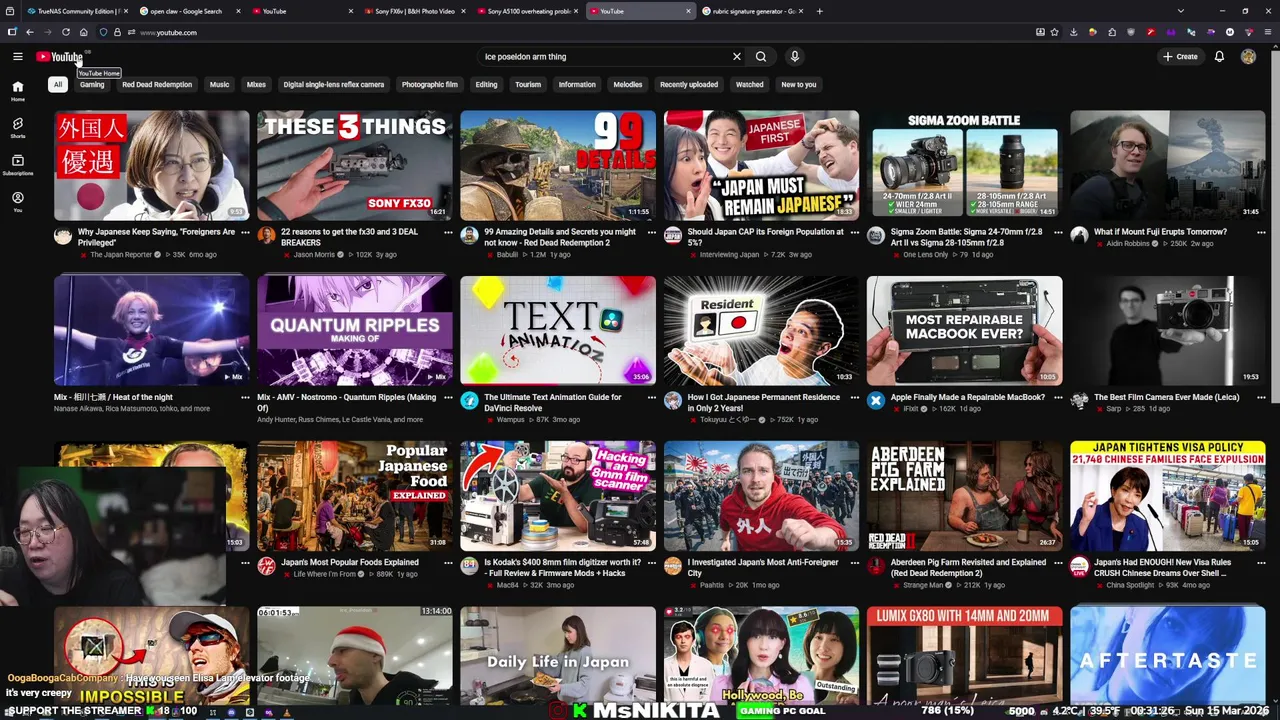Open the iFixit channel avatar
The height and width of the screenshot is (720, 1280).
click(876, 401)
